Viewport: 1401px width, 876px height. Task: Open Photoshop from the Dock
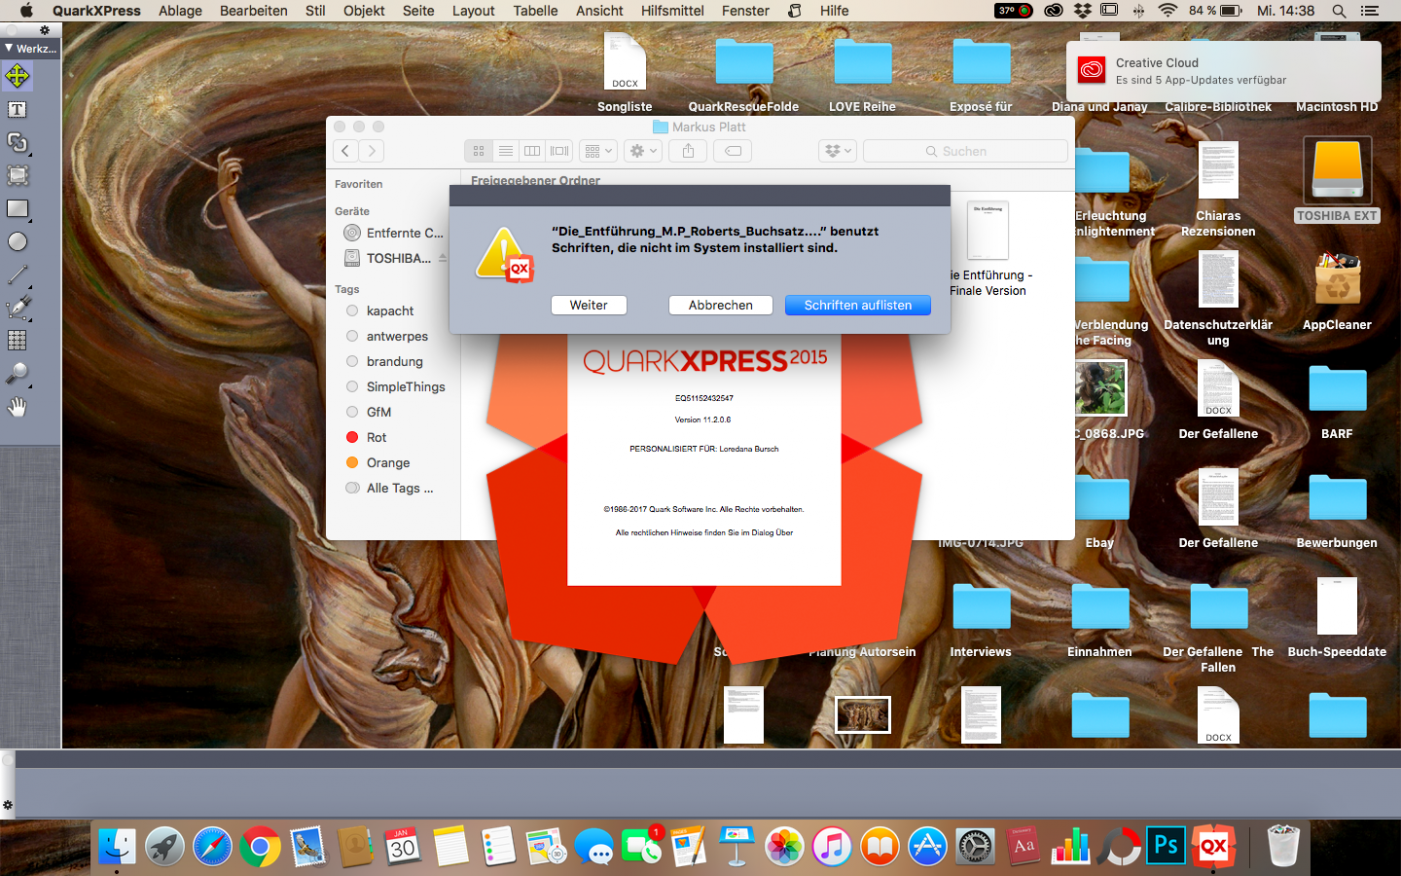pyautogui.click(x=1166, y=846)
